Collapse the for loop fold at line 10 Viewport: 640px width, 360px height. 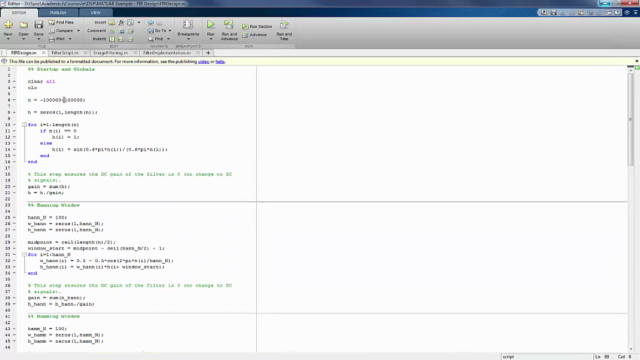pyautogui.click(x=24, y=124)
